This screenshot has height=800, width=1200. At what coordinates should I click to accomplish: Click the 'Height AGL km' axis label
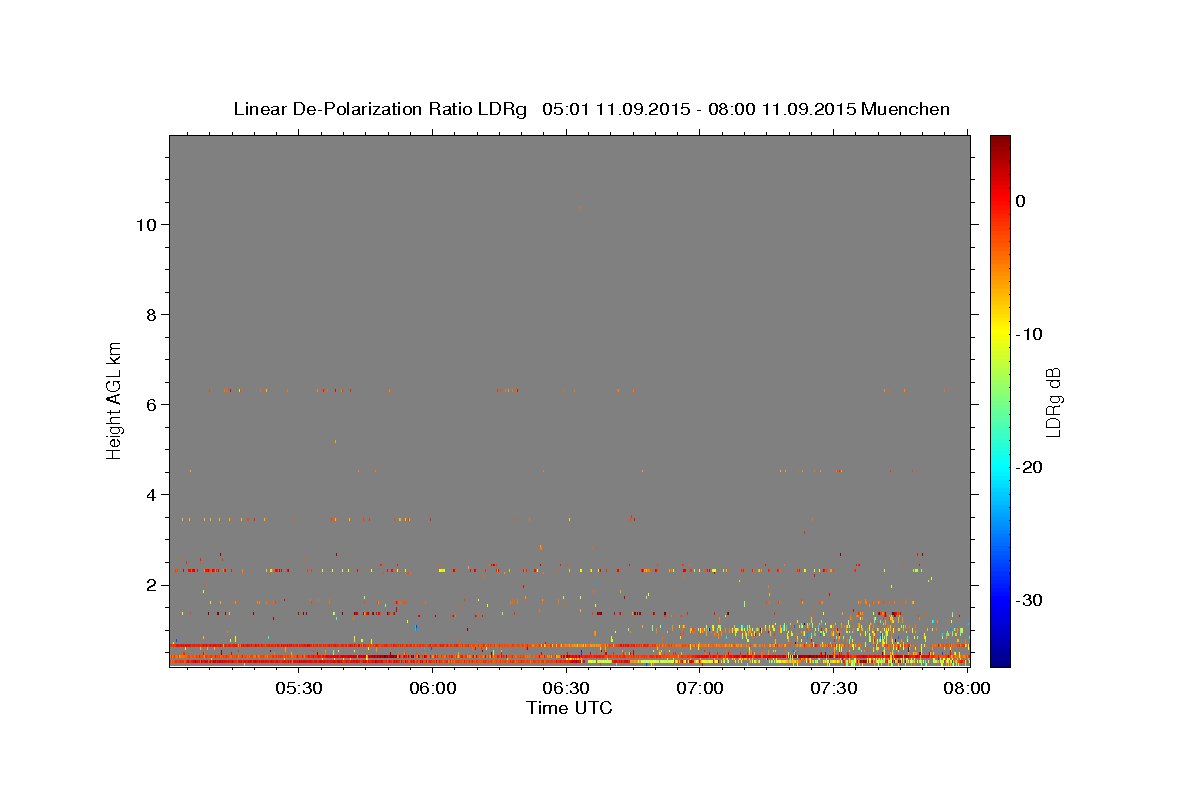pos(115,399)
